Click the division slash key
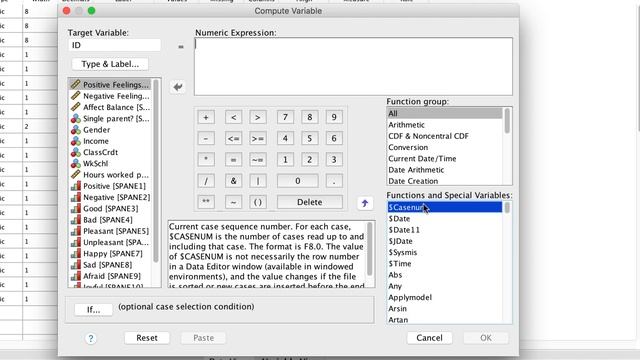The width and height of the screenshot is (640, 360). point(206,181)
